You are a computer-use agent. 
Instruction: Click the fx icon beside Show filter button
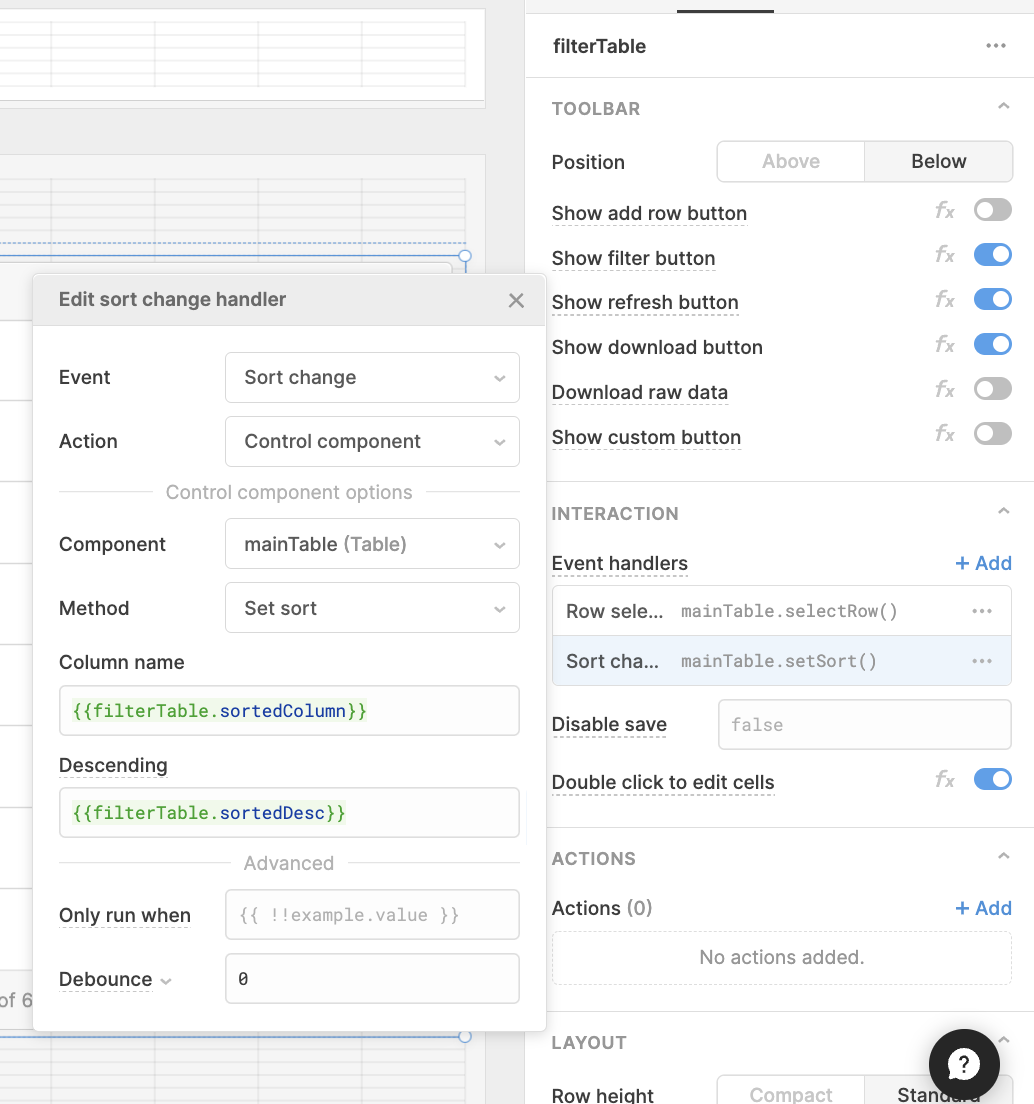pos(945,254)
